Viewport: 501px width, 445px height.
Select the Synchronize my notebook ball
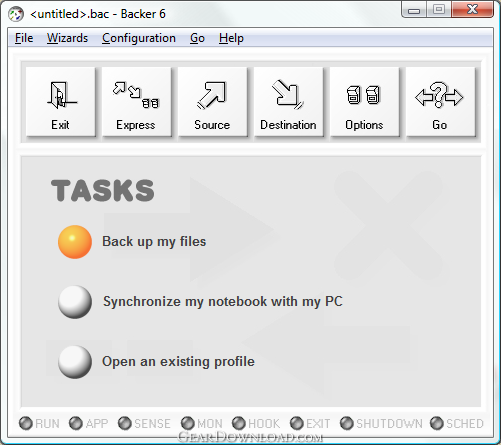click(75, 302)
